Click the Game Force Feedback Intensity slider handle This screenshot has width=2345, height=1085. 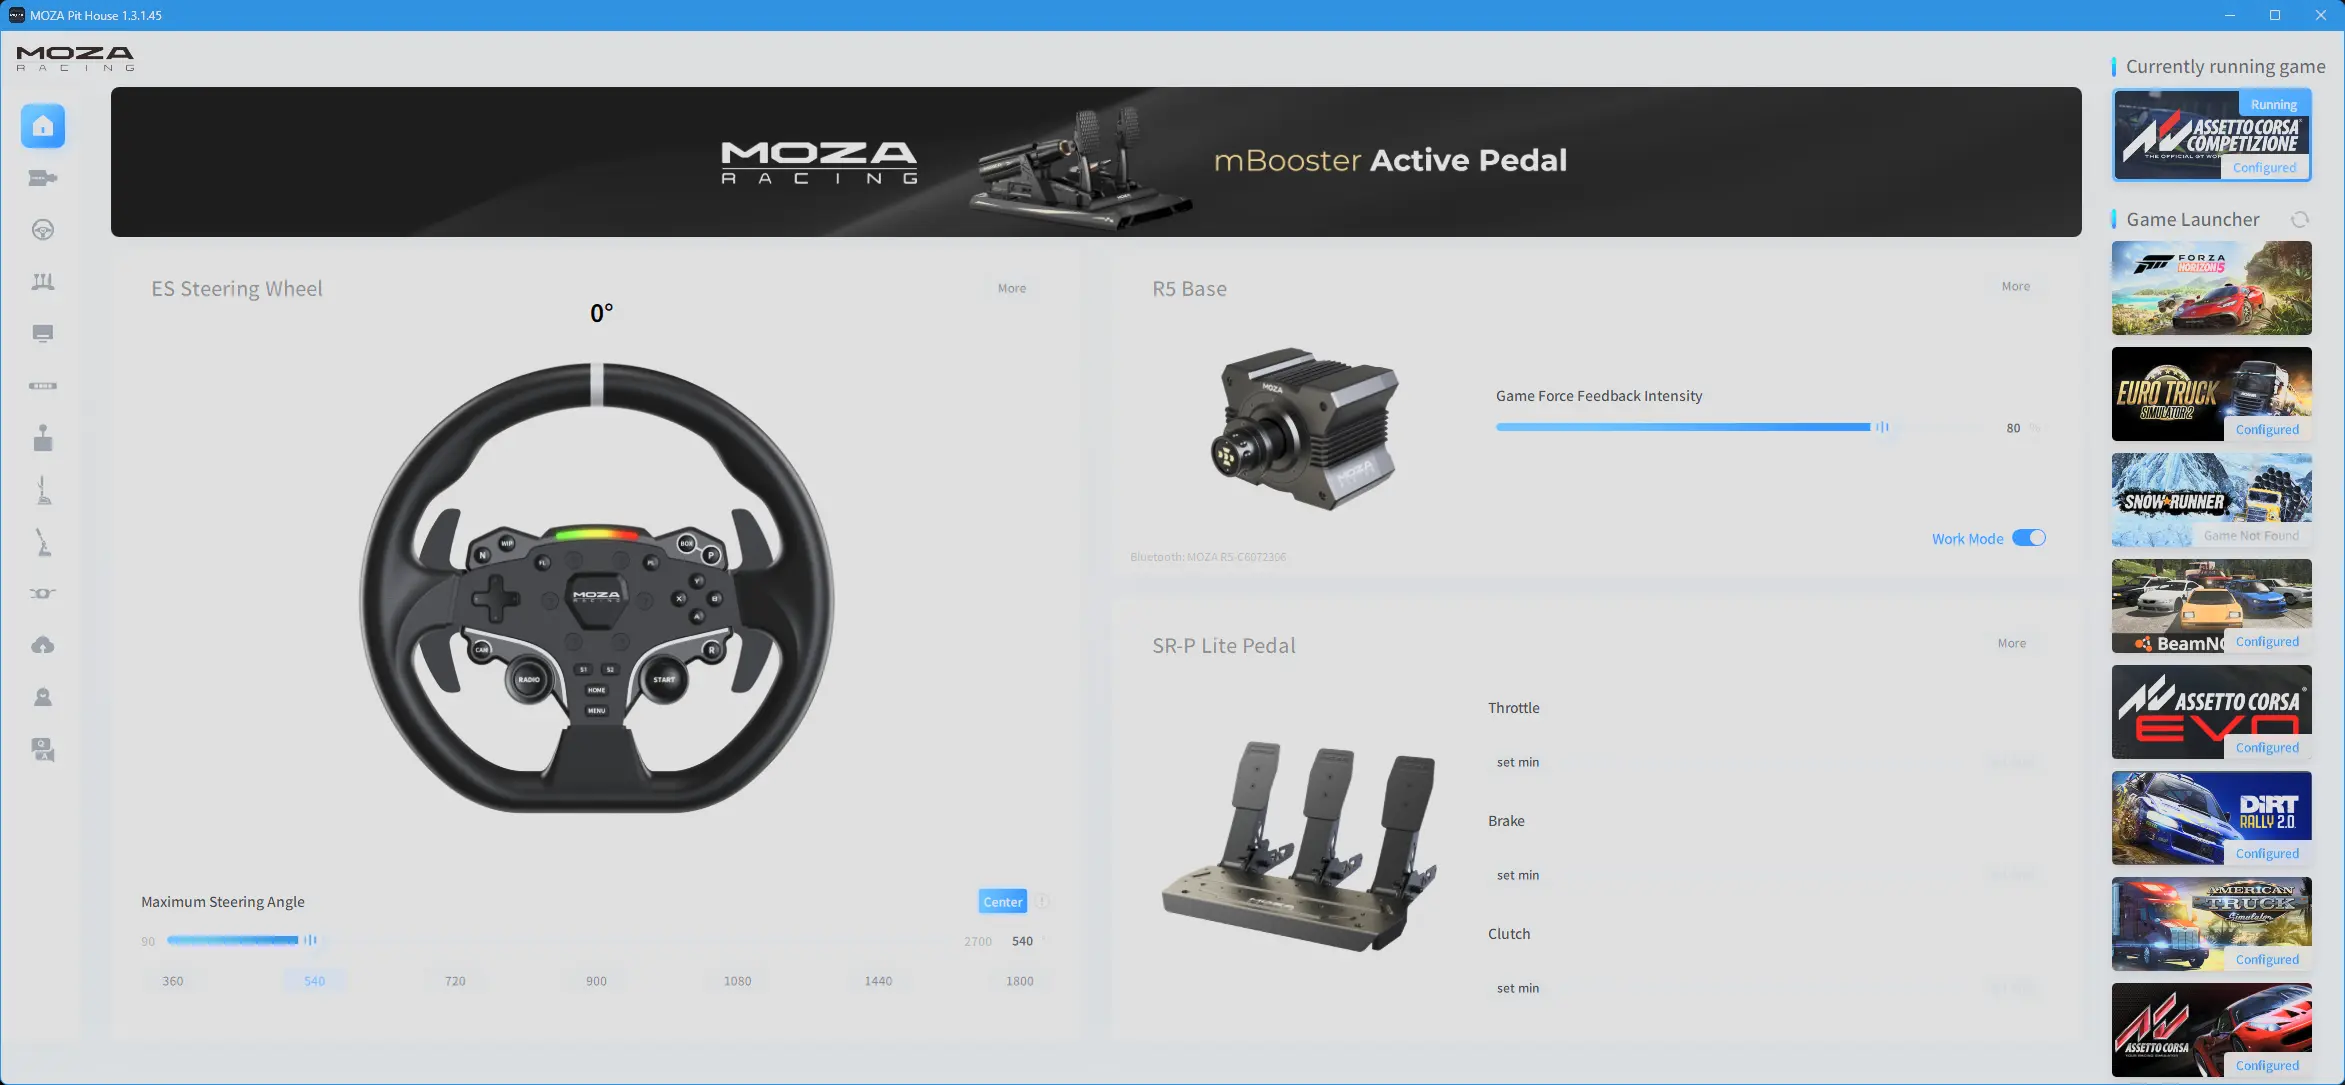[1882, 427]
